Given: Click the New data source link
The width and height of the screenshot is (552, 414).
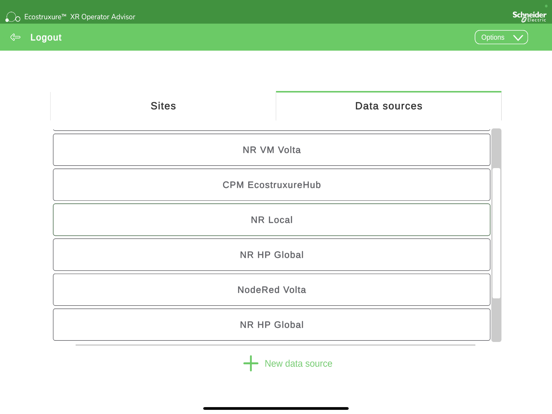Looking at the screenshot, I should point(298,363).
